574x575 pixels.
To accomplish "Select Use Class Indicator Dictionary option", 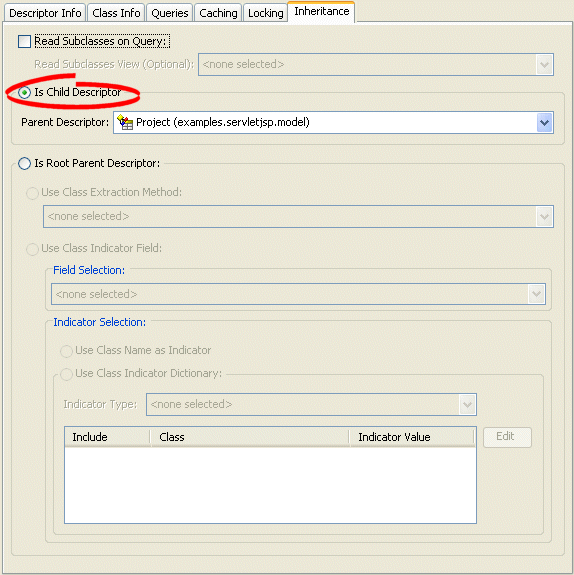I will tap(66, 374).
